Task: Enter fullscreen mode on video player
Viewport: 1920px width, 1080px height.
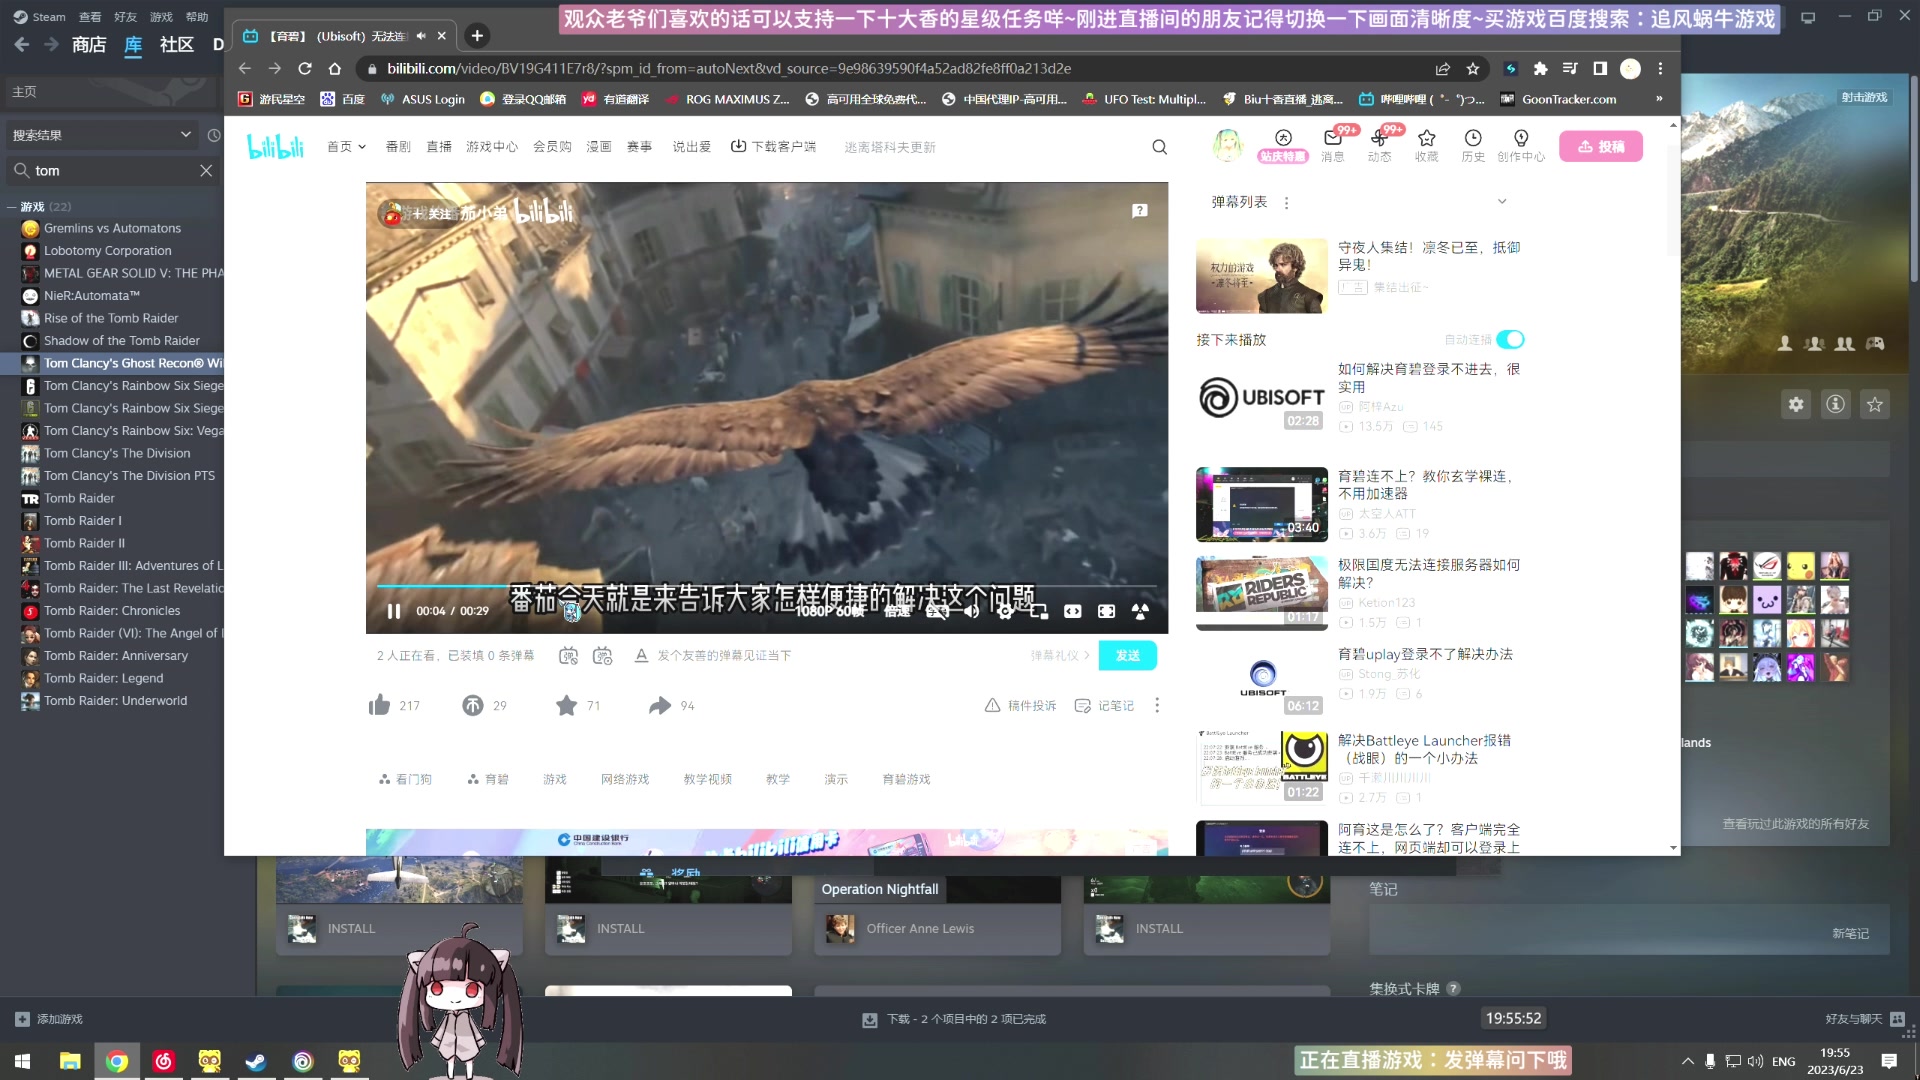Action: click(1139, 611)
